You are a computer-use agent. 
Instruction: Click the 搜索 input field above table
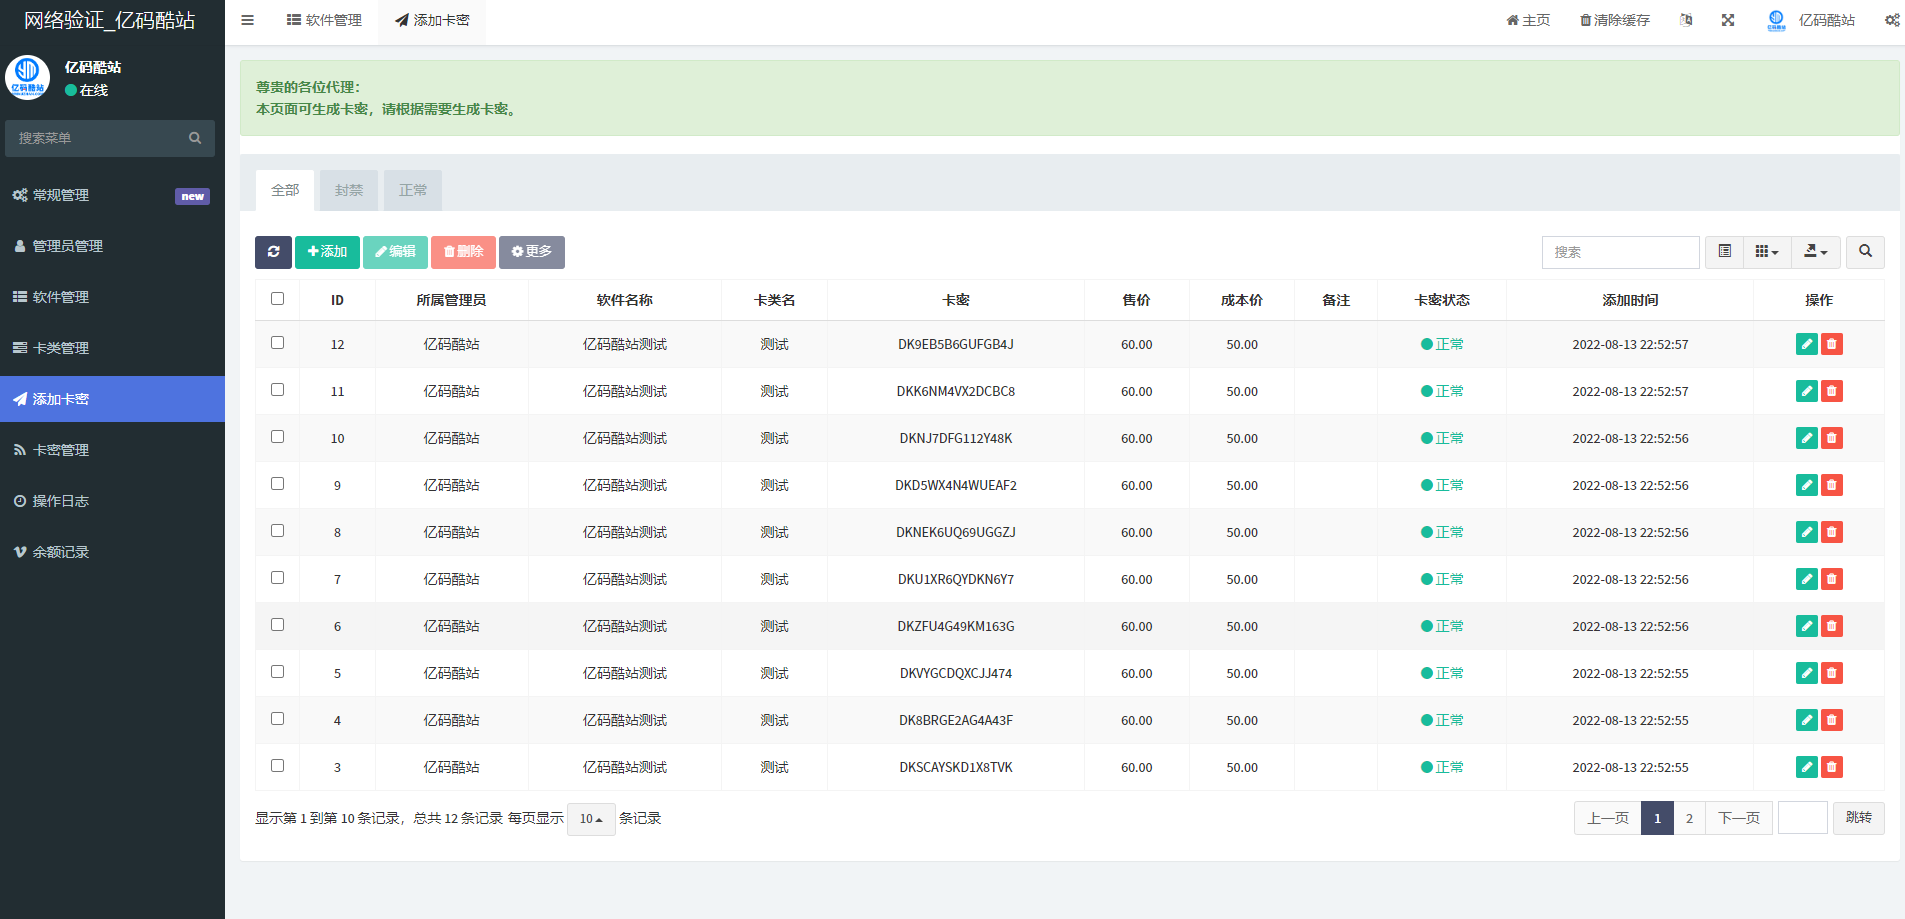pos(1620,252)
